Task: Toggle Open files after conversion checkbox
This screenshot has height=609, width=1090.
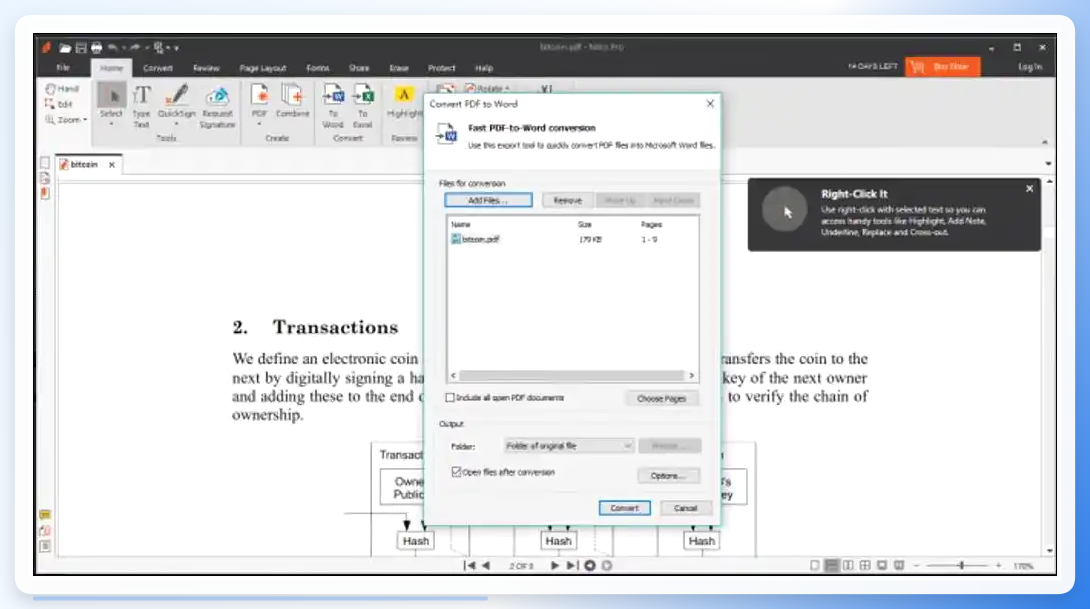Action: pos(456,472)
